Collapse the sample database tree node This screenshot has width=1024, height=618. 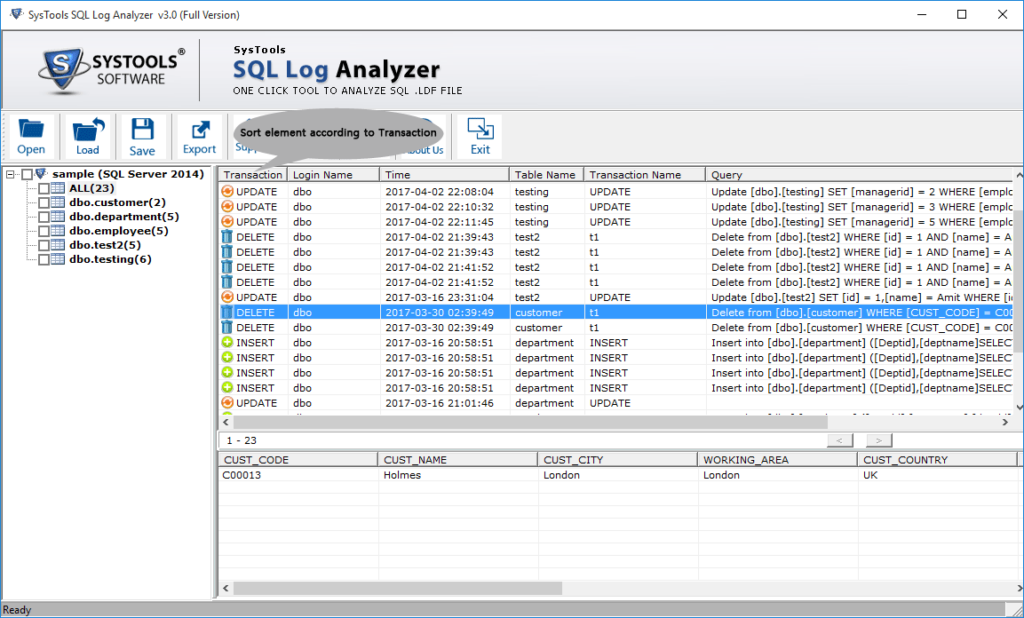[x=10, y=174]
